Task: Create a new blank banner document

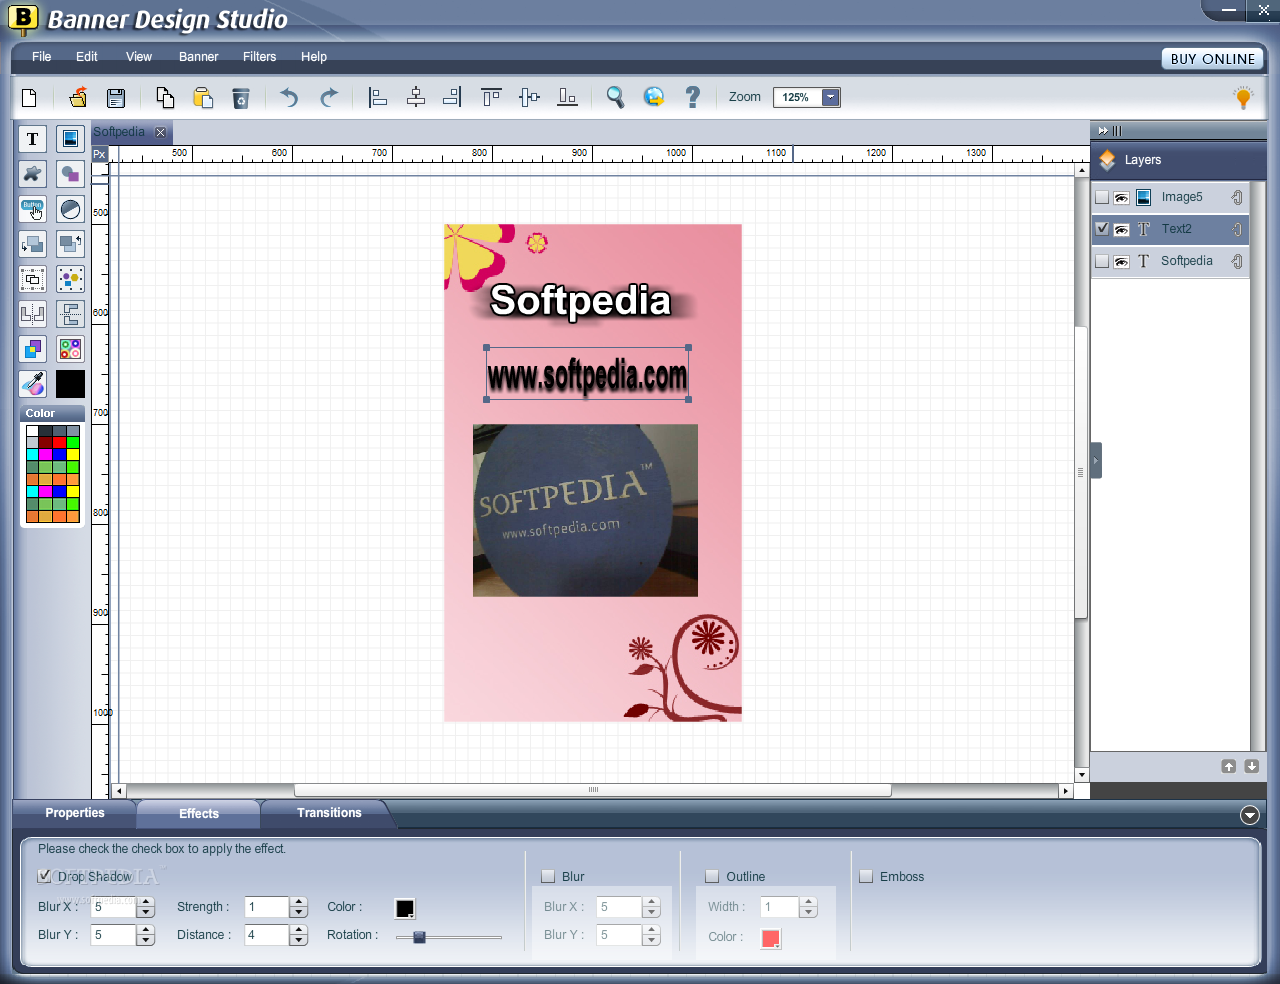Action: pos(29,97)
